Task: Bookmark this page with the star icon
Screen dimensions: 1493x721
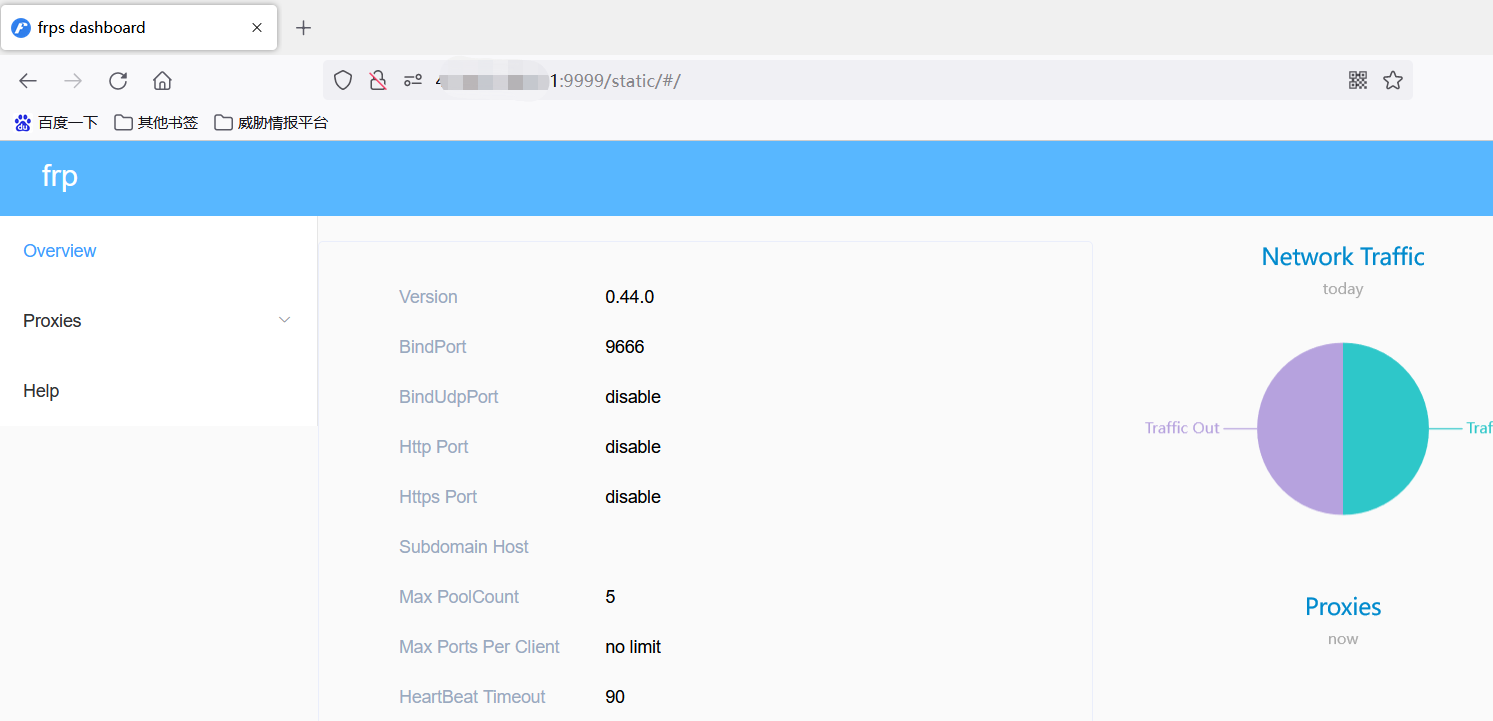Action: (1392, 81)
